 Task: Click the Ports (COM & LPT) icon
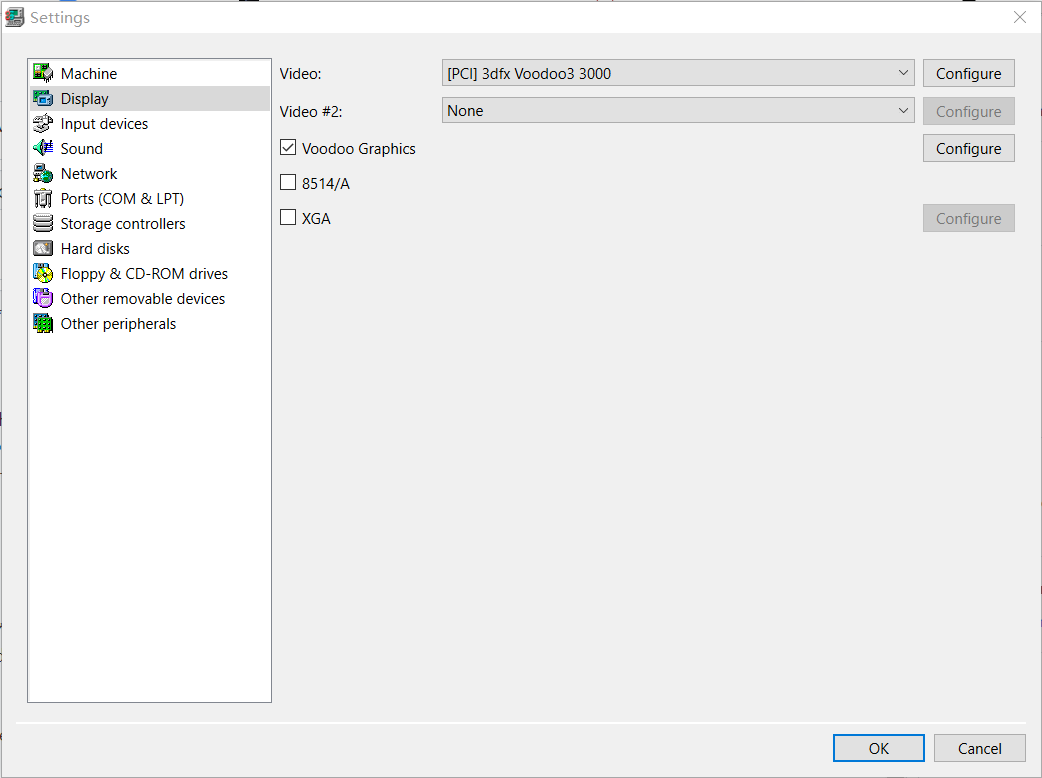click(x=44, y=198)
